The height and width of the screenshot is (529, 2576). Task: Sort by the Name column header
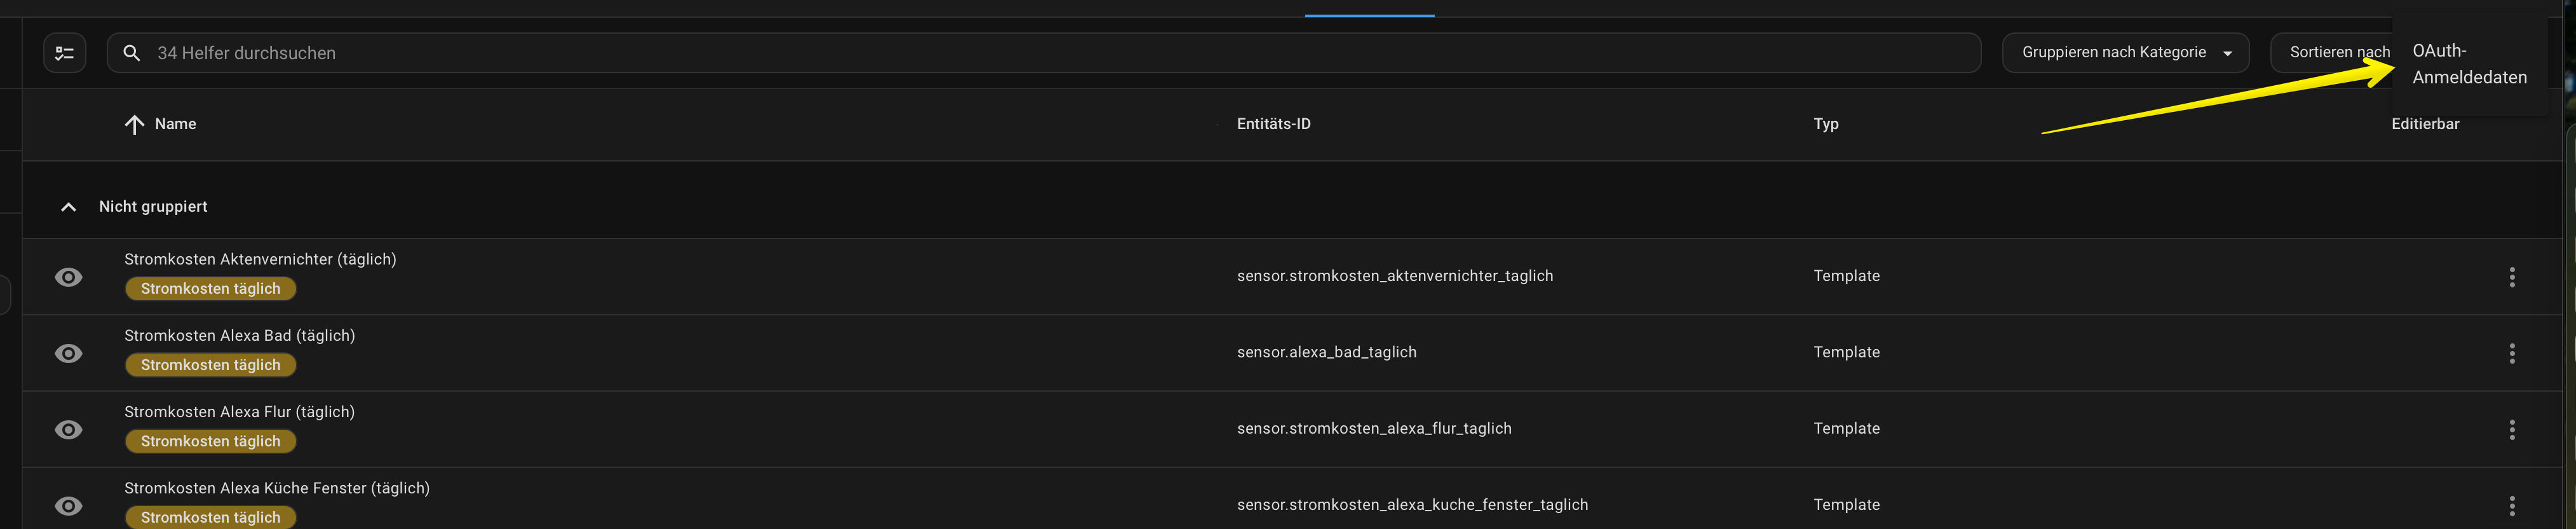(x=175, y=124)
